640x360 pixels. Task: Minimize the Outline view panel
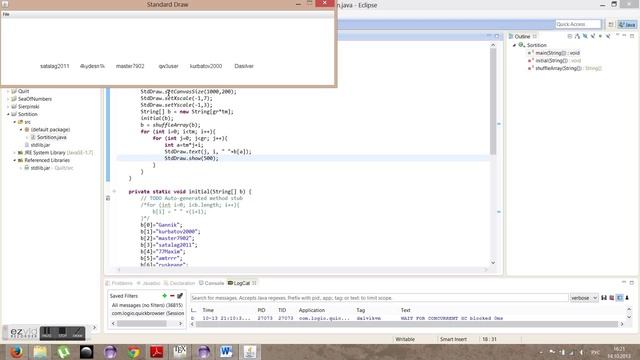(624, 36)
